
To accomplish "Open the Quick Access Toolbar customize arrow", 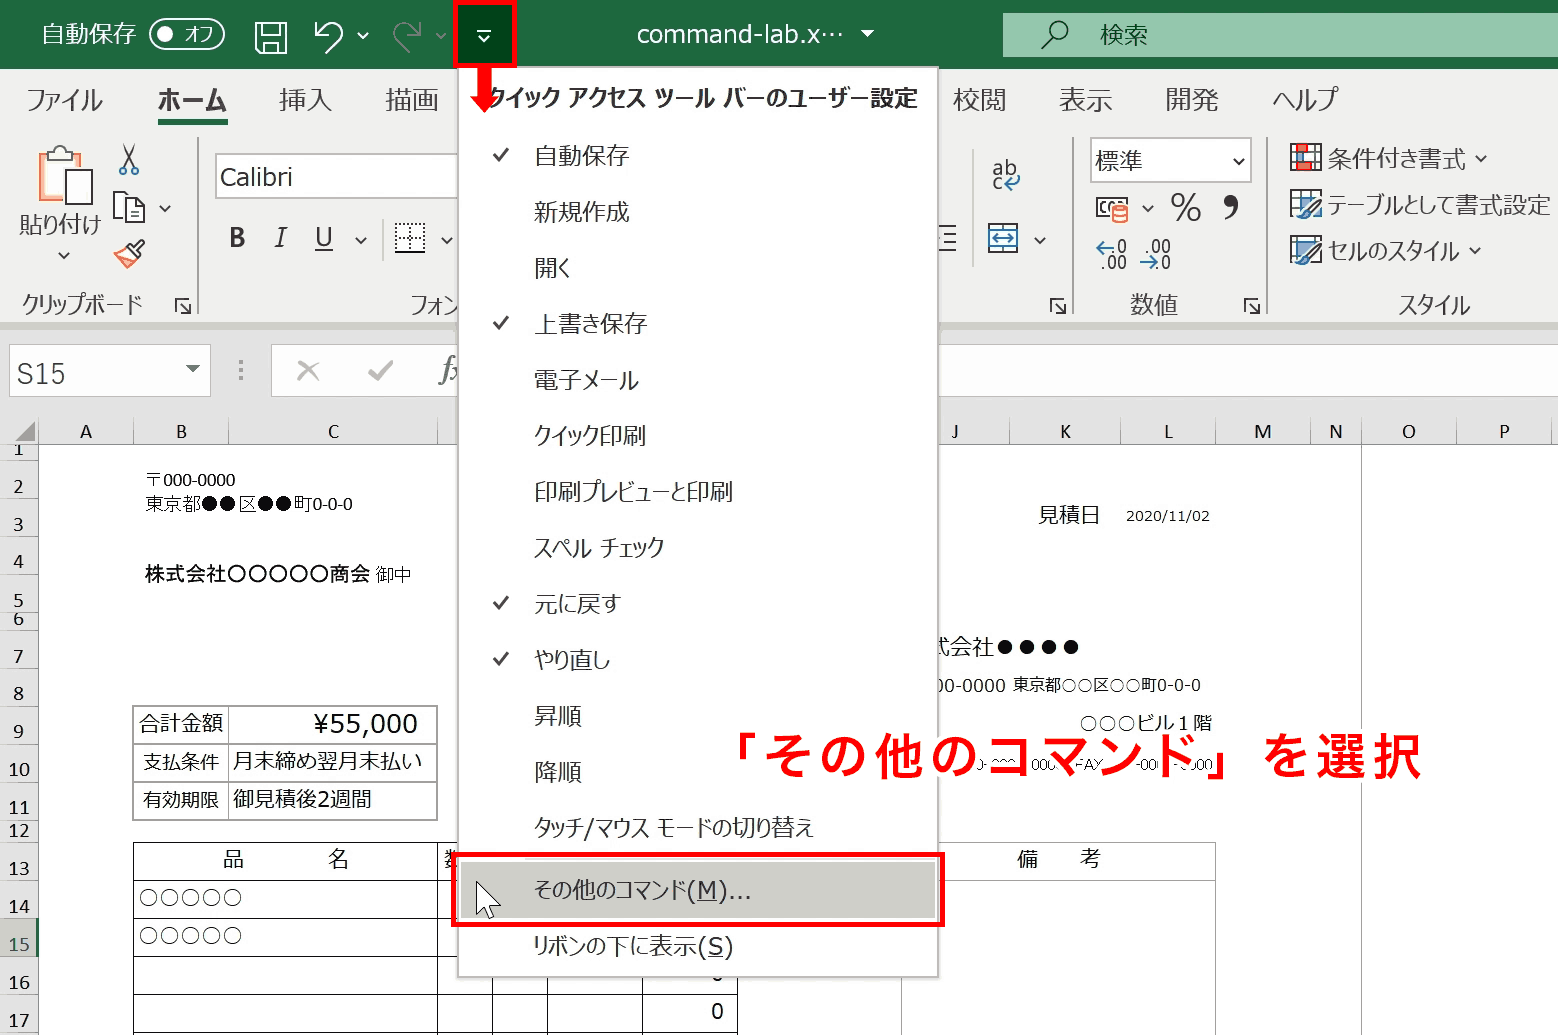I will (x=484, y=36).
